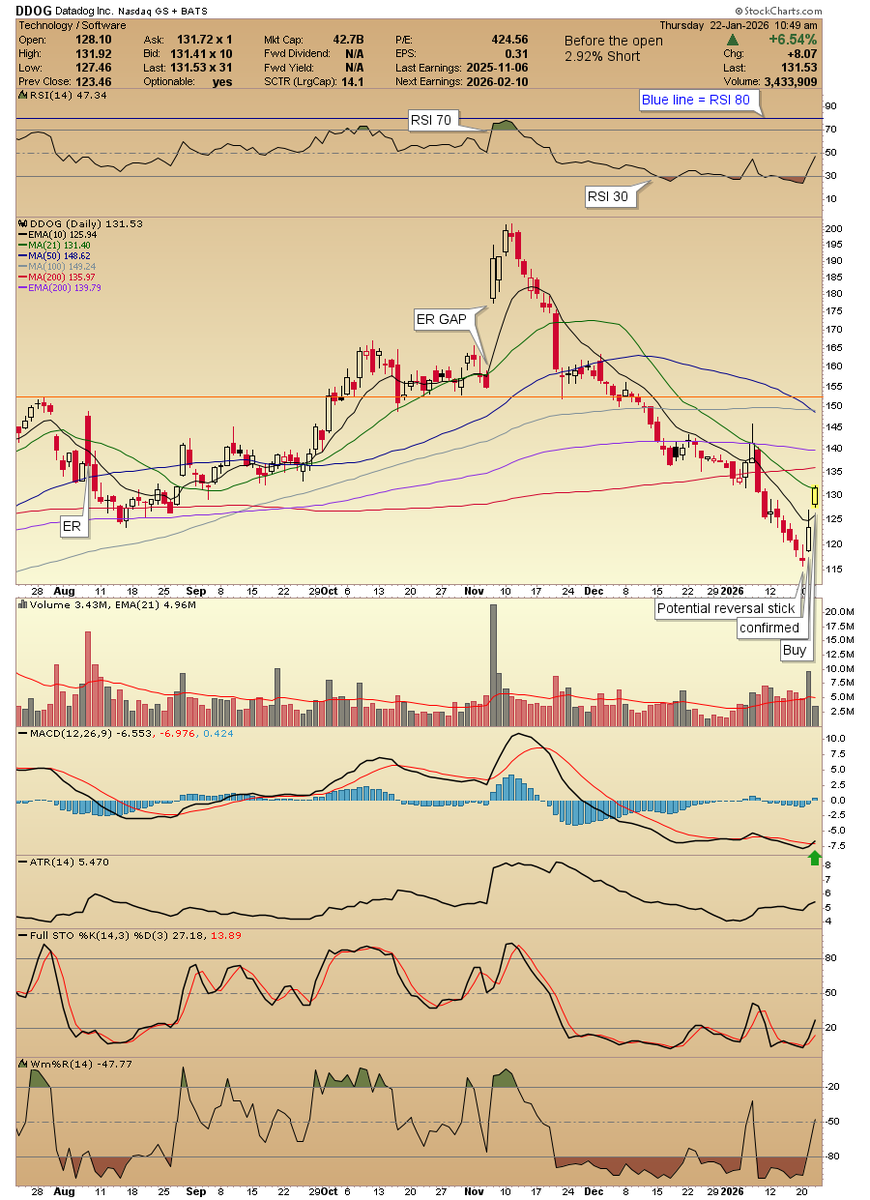Click the 'MA(200) 135.97' legend entry
The image size is (870, 1200).
point(59,277)
